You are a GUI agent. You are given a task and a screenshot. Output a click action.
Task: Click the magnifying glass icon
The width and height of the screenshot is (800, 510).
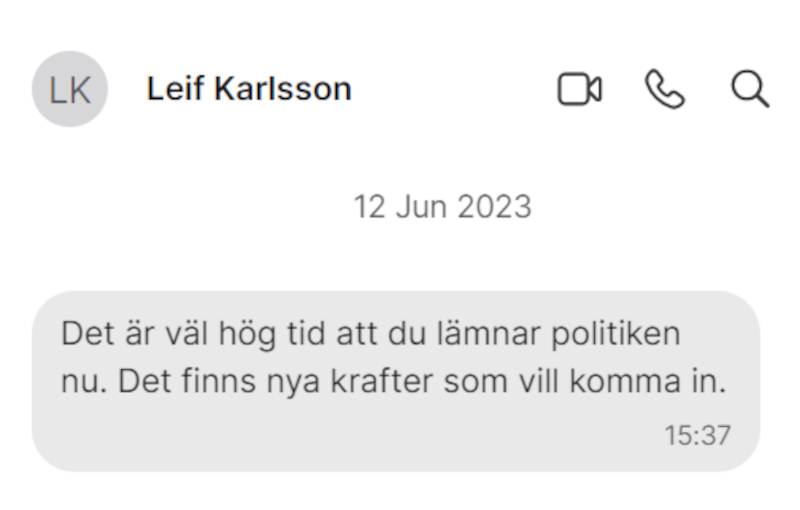749,90
